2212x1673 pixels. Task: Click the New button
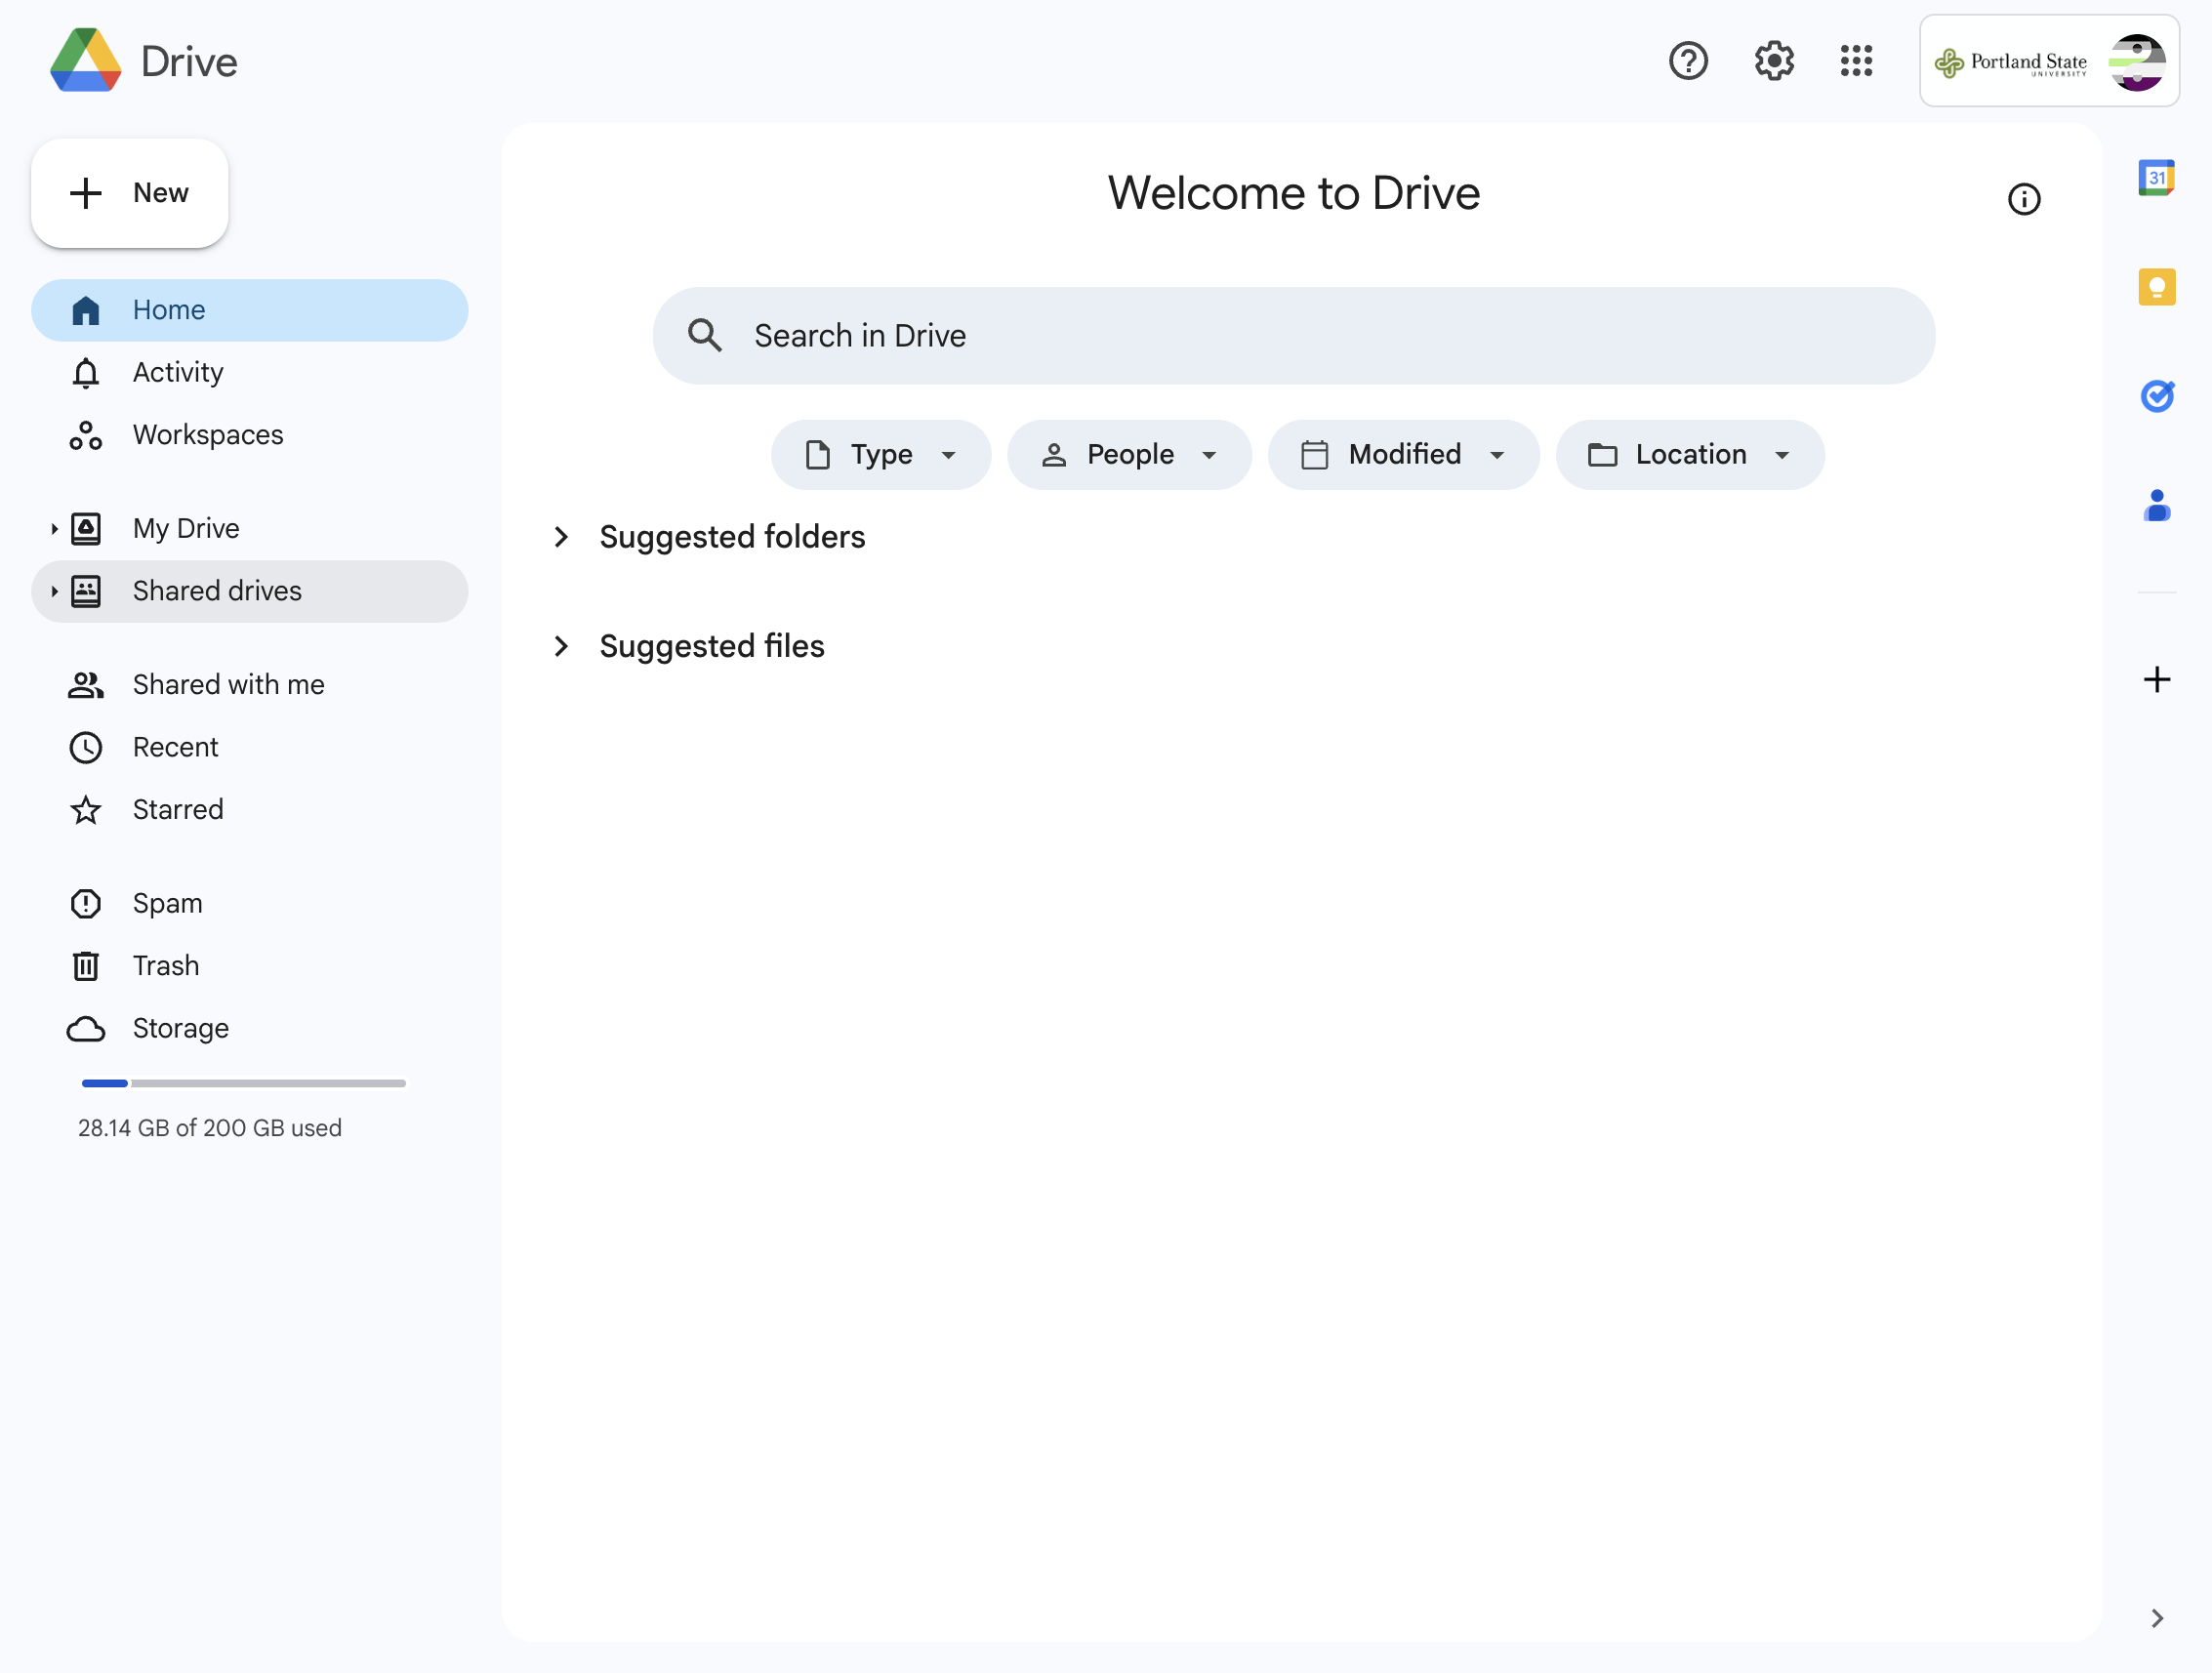pyautogui.click(x=130, y=193)
